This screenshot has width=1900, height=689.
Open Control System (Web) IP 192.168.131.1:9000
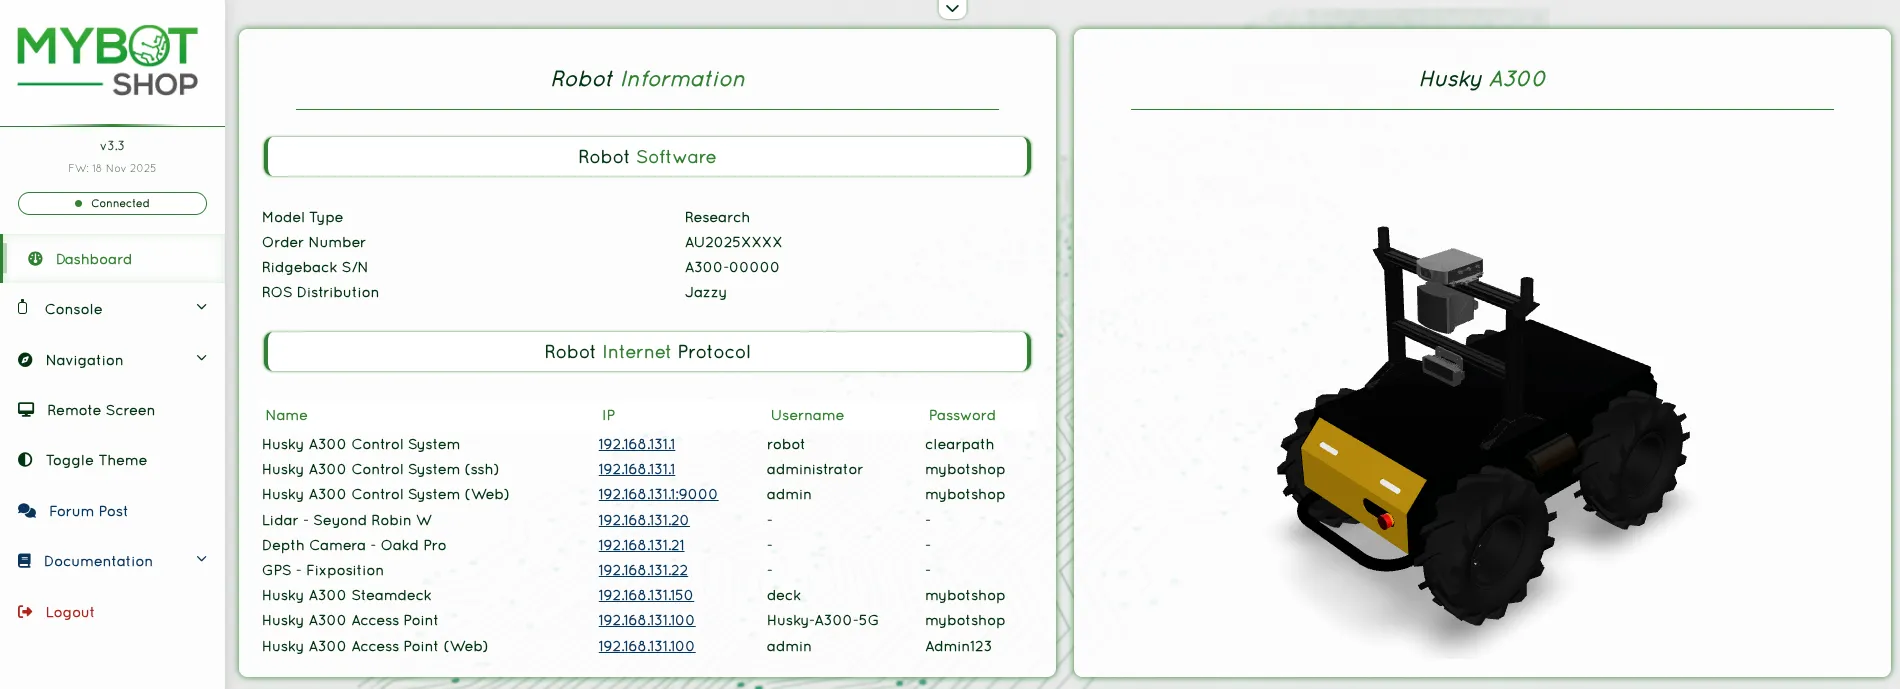tap(657, 494)
